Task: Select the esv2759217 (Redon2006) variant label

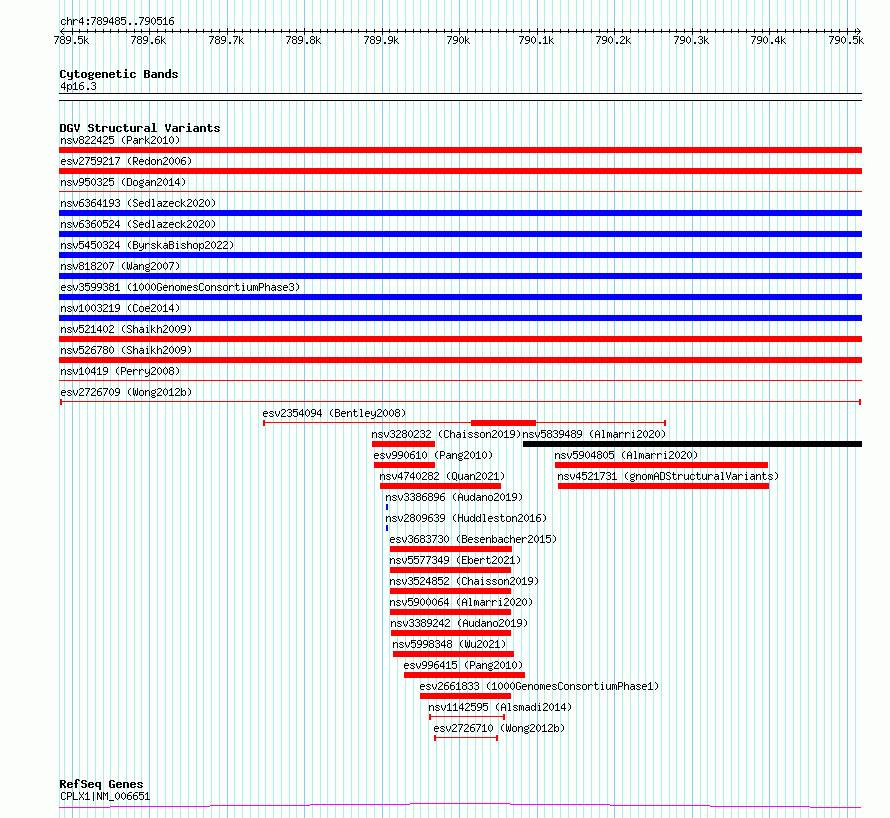Action: pos(126,161)
